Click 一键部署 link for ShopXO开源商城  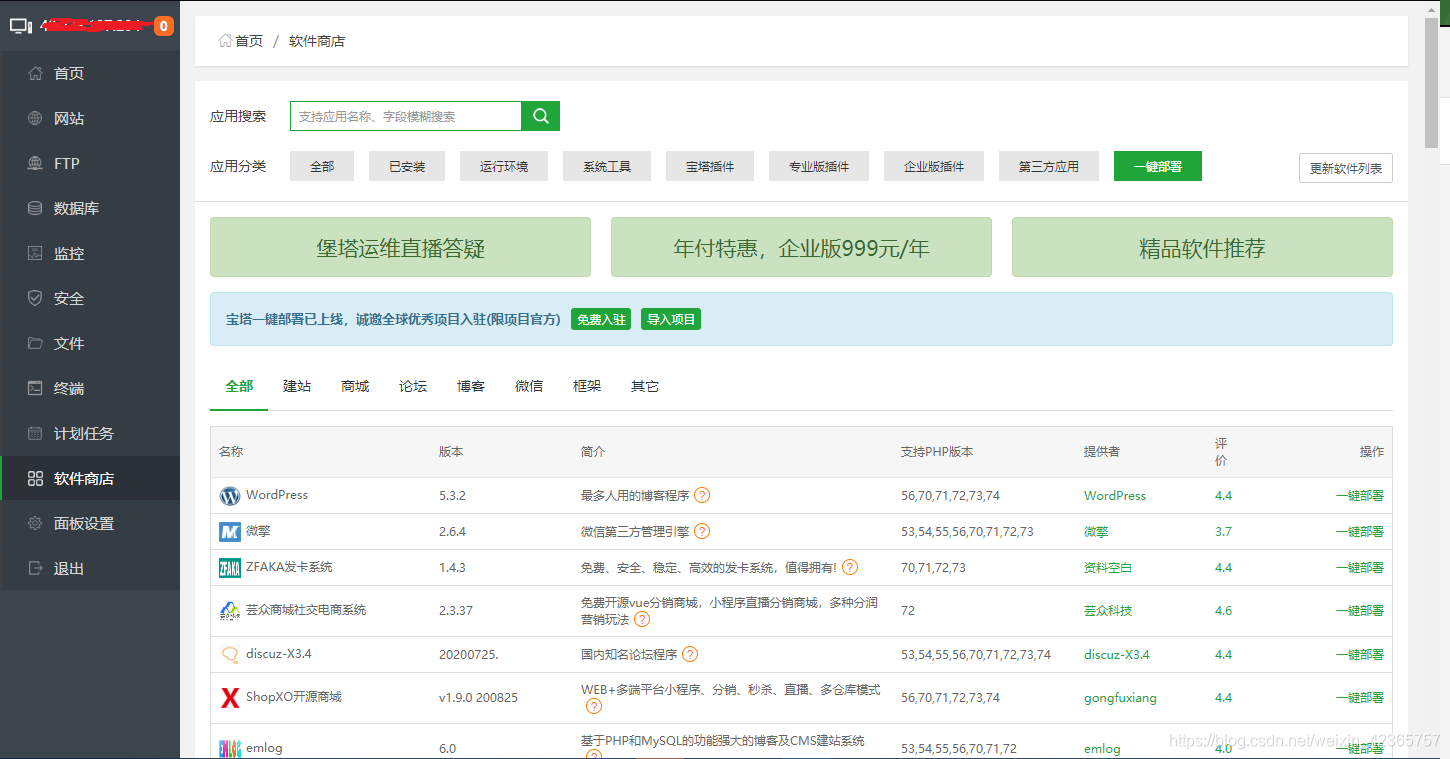(x=1360, y=697)
